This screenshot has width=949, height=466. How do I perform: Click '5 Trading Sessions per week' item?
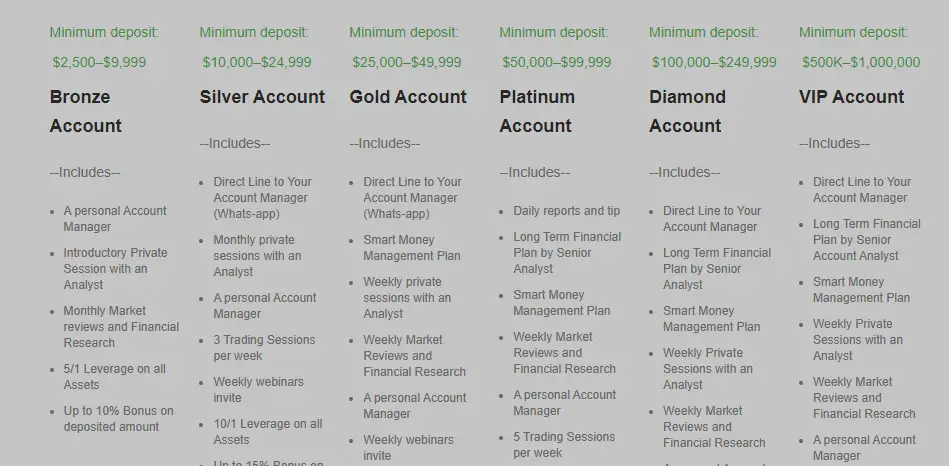564,445
